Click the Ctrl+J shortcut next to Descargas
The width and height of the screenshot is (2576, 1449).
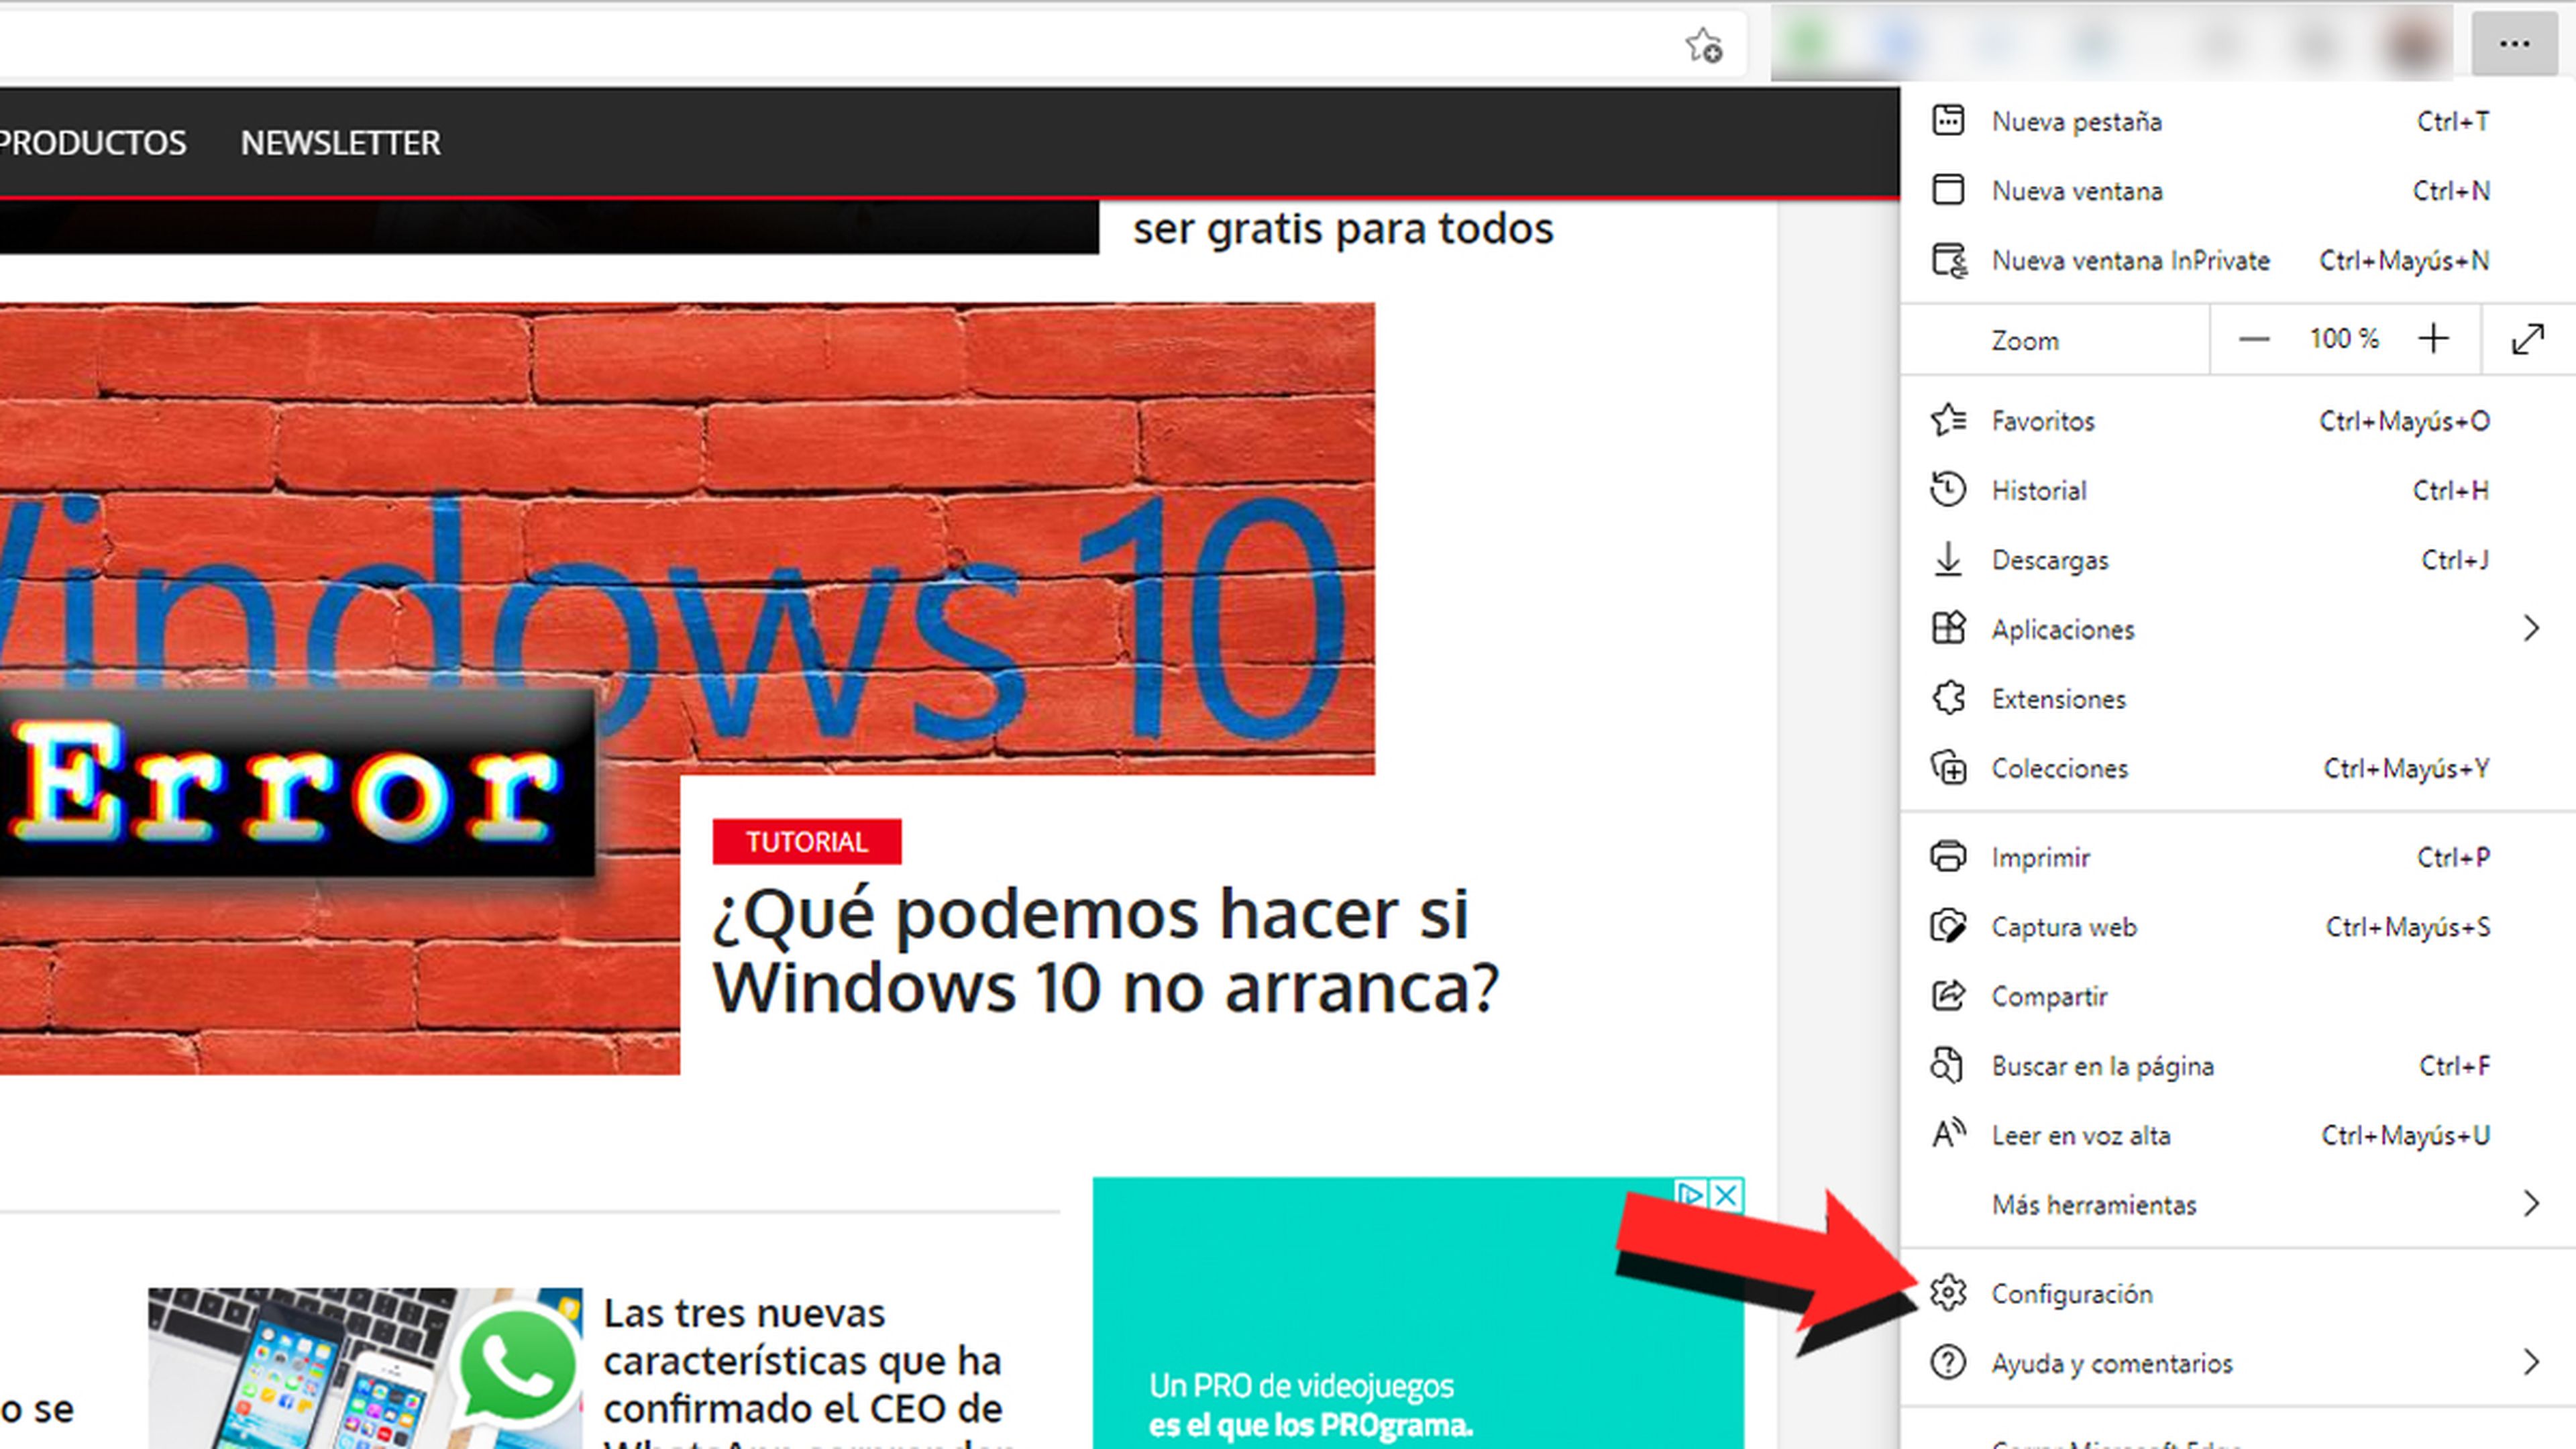(x=2455, y=560)
